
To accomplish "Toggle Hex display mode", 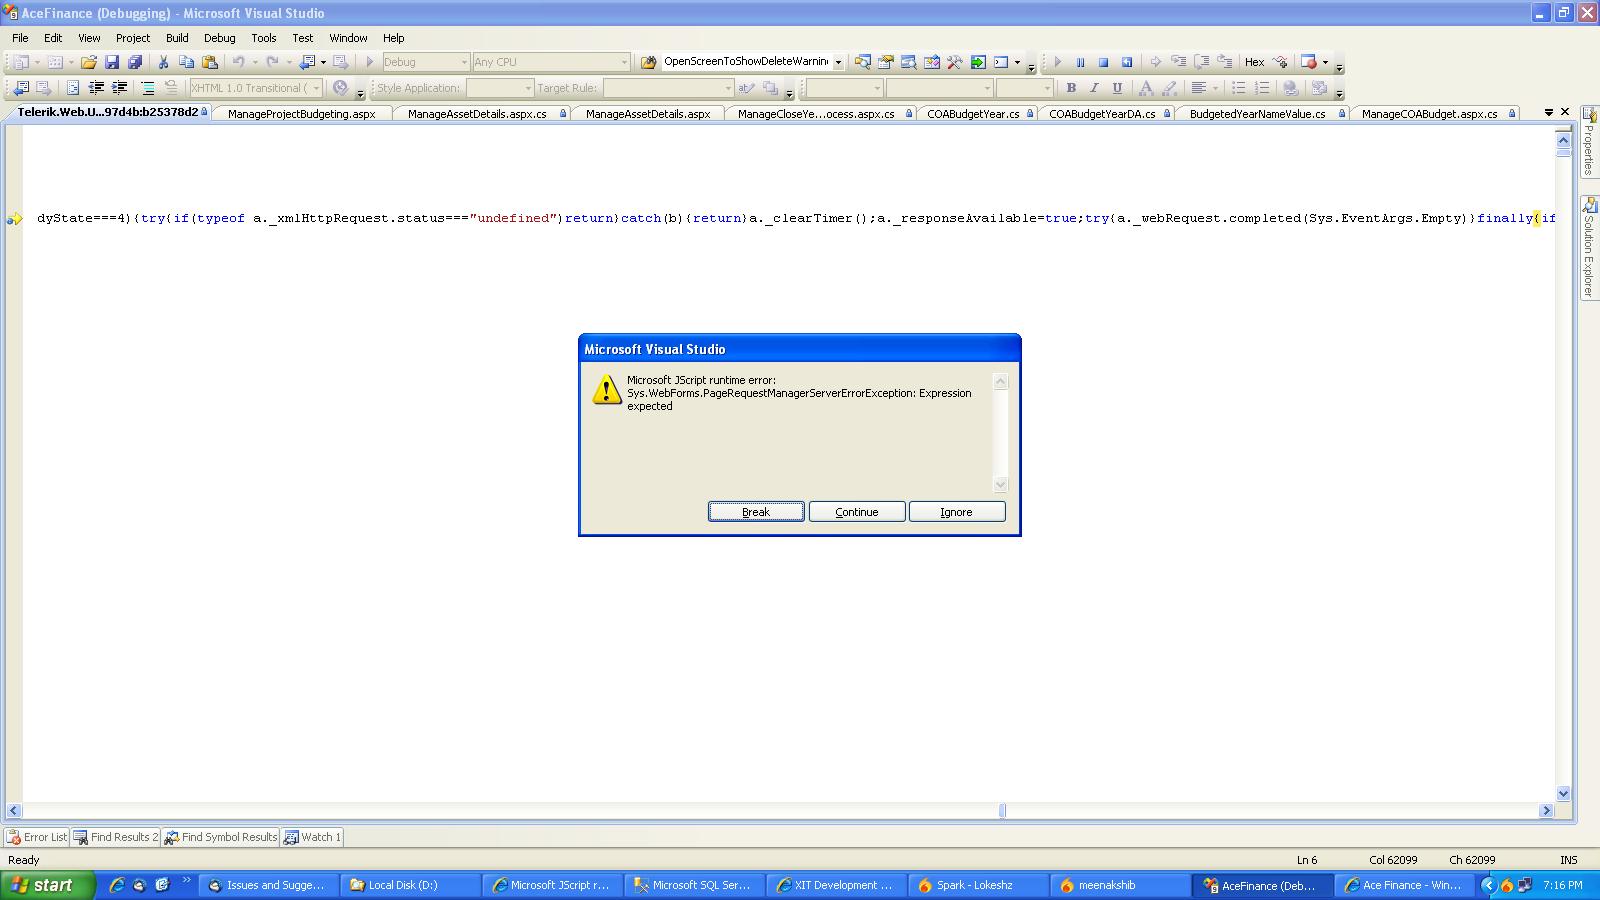I will pos(1254,62).
